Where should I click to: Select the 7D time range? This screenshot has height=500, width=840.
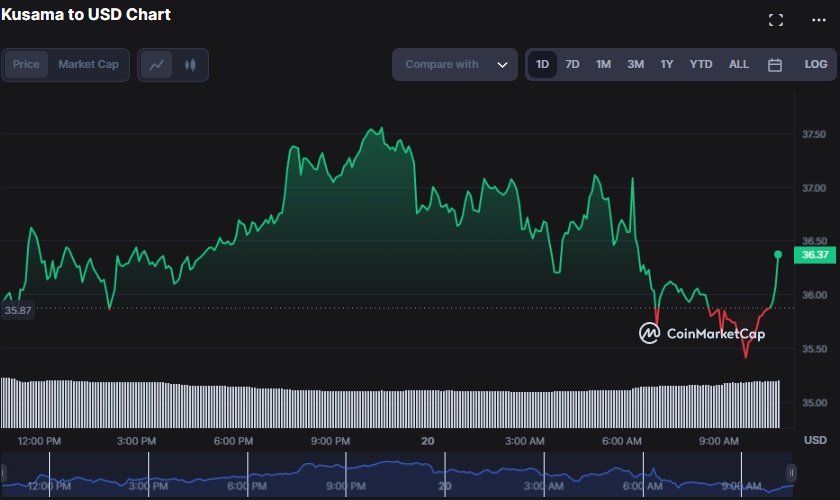(572, 65)
